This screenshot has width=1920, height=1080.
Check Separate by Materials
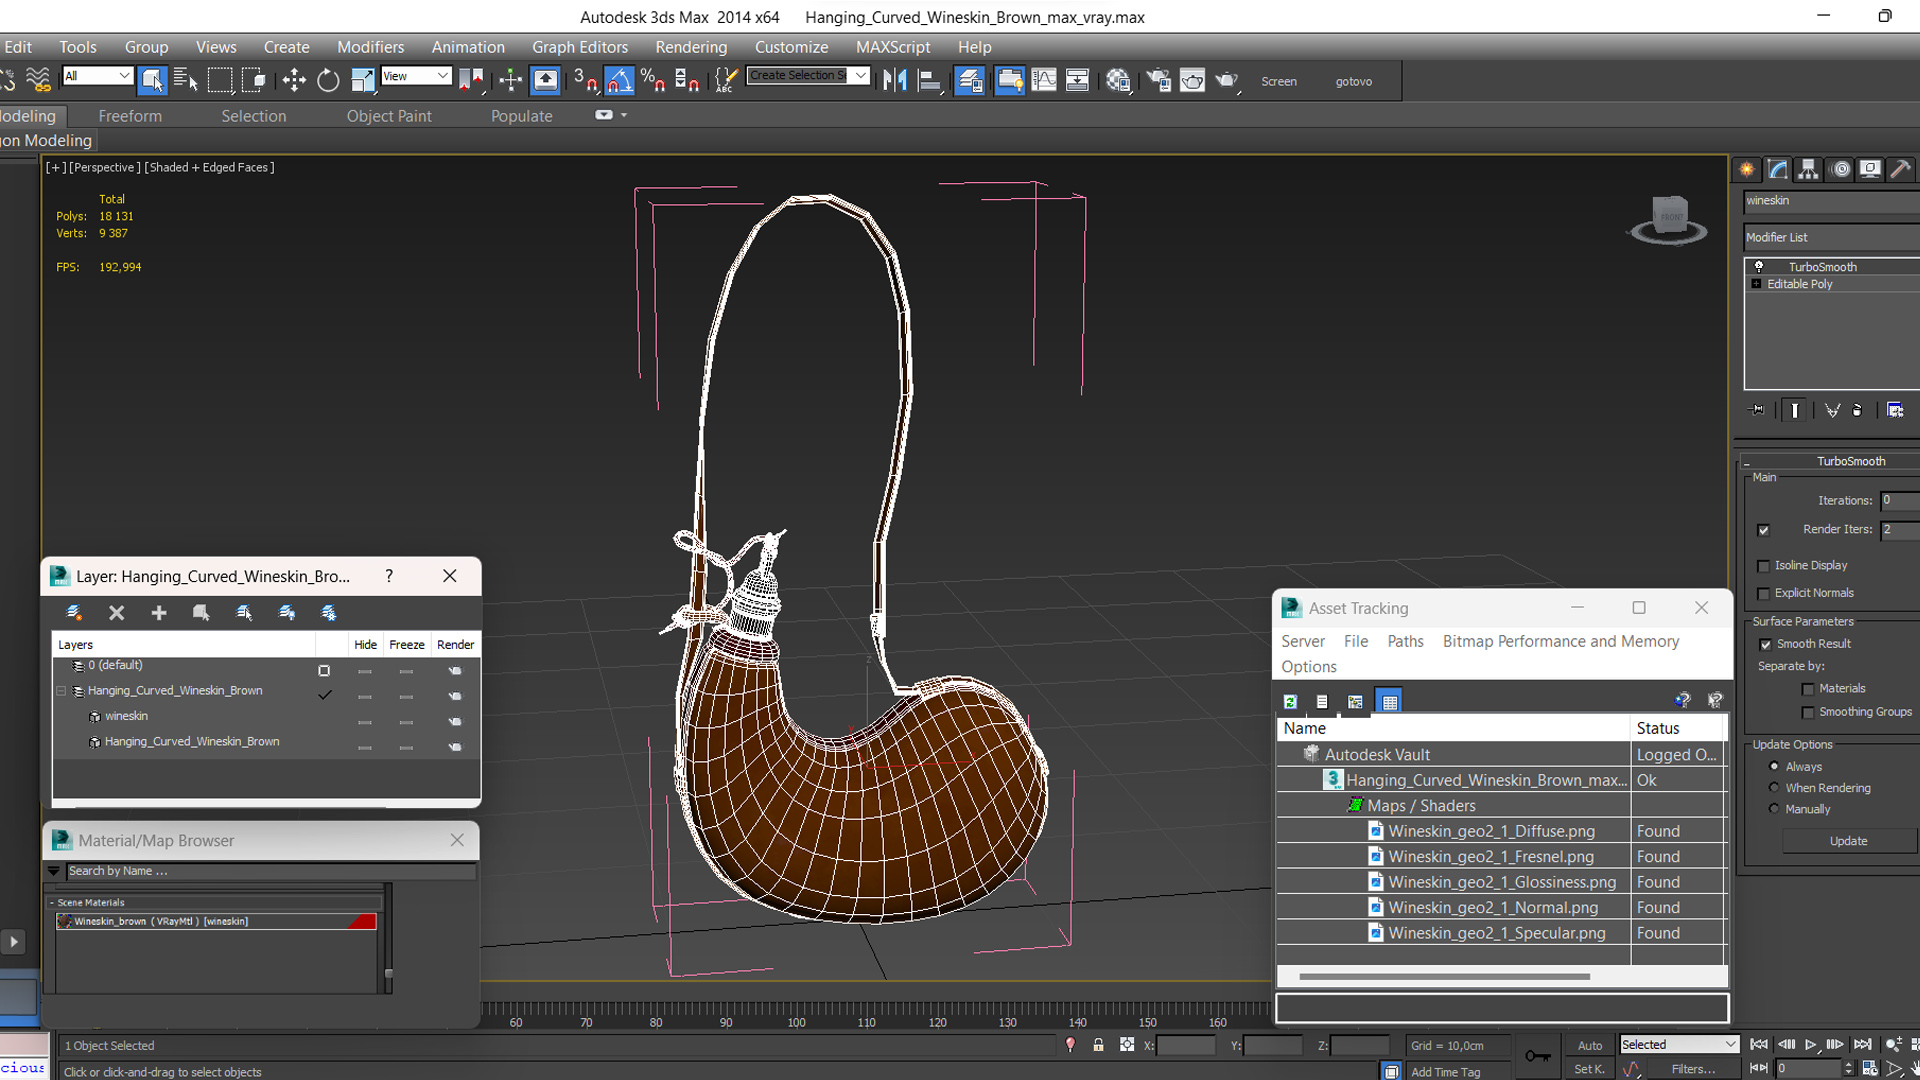(x=1808, y=689)
